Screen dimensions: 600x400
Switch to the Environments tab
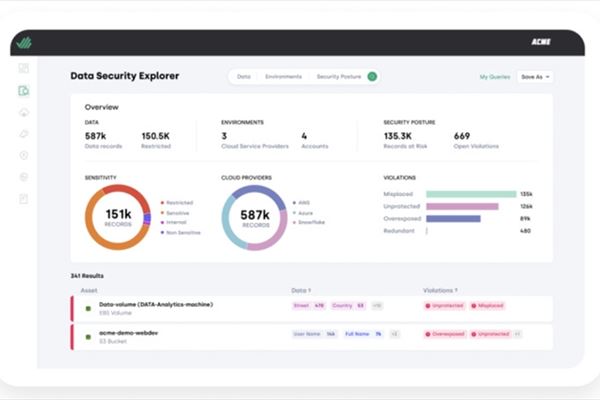pyautogui.click(x=284, y=77)
